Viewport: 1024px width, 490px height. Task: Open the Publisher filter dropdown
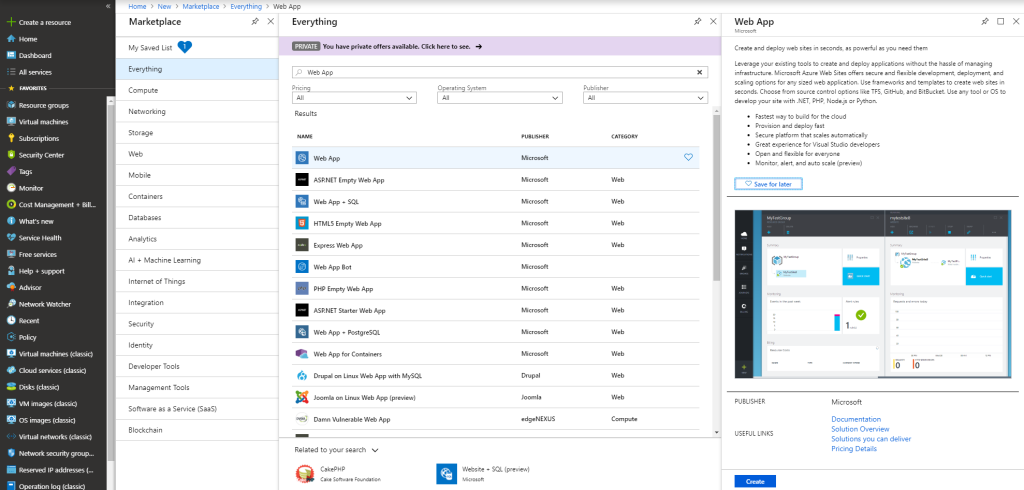pos(645,98)
